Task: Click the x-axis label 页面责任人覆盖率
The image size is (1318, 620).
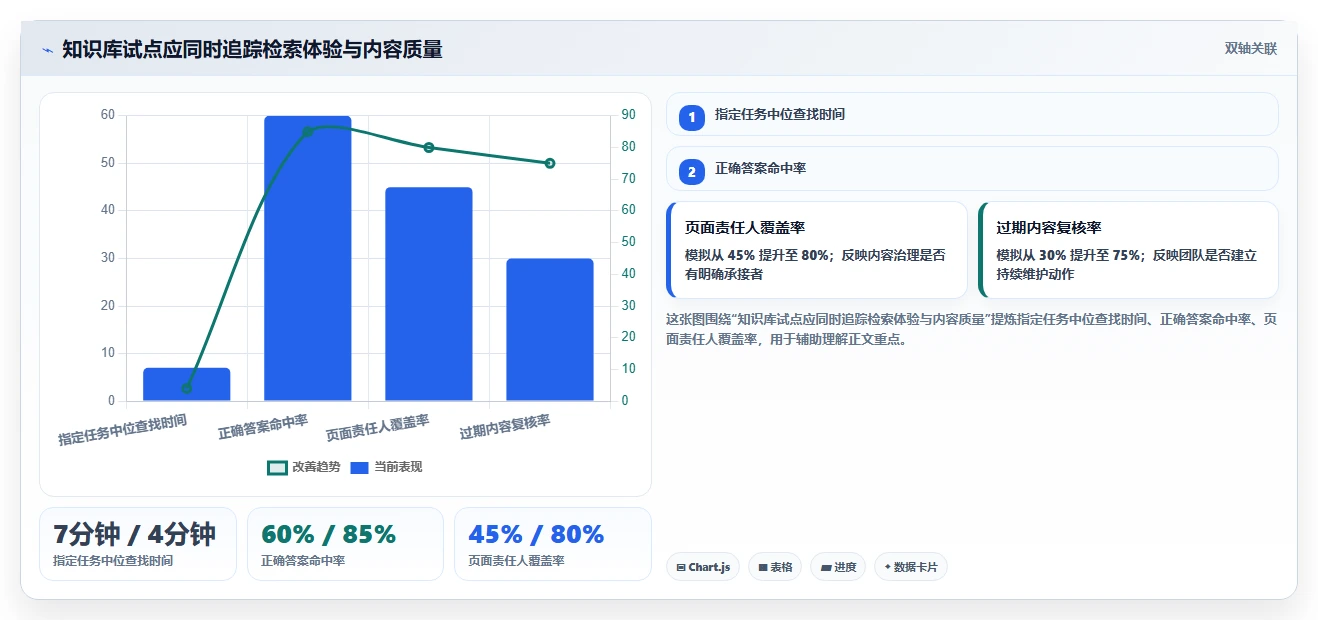Action: click(x=378, y=429)
